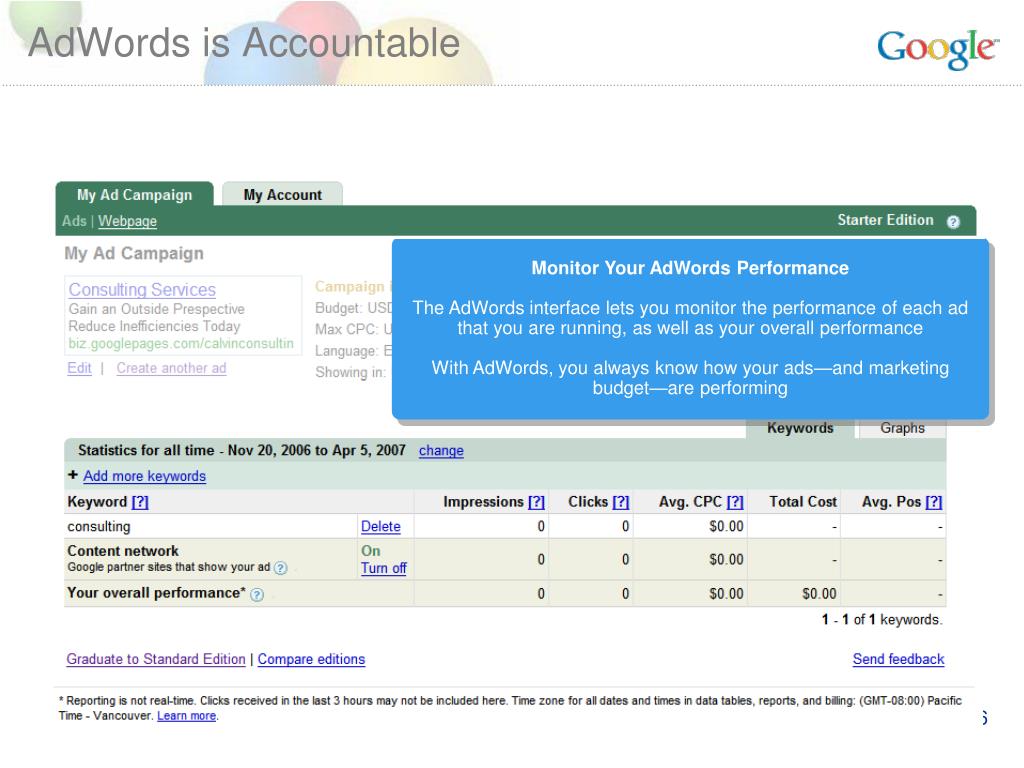This screenshot has width=1024, height=768.
Task: Open the [?] help for Impressions column
Action: click(536, 502)
